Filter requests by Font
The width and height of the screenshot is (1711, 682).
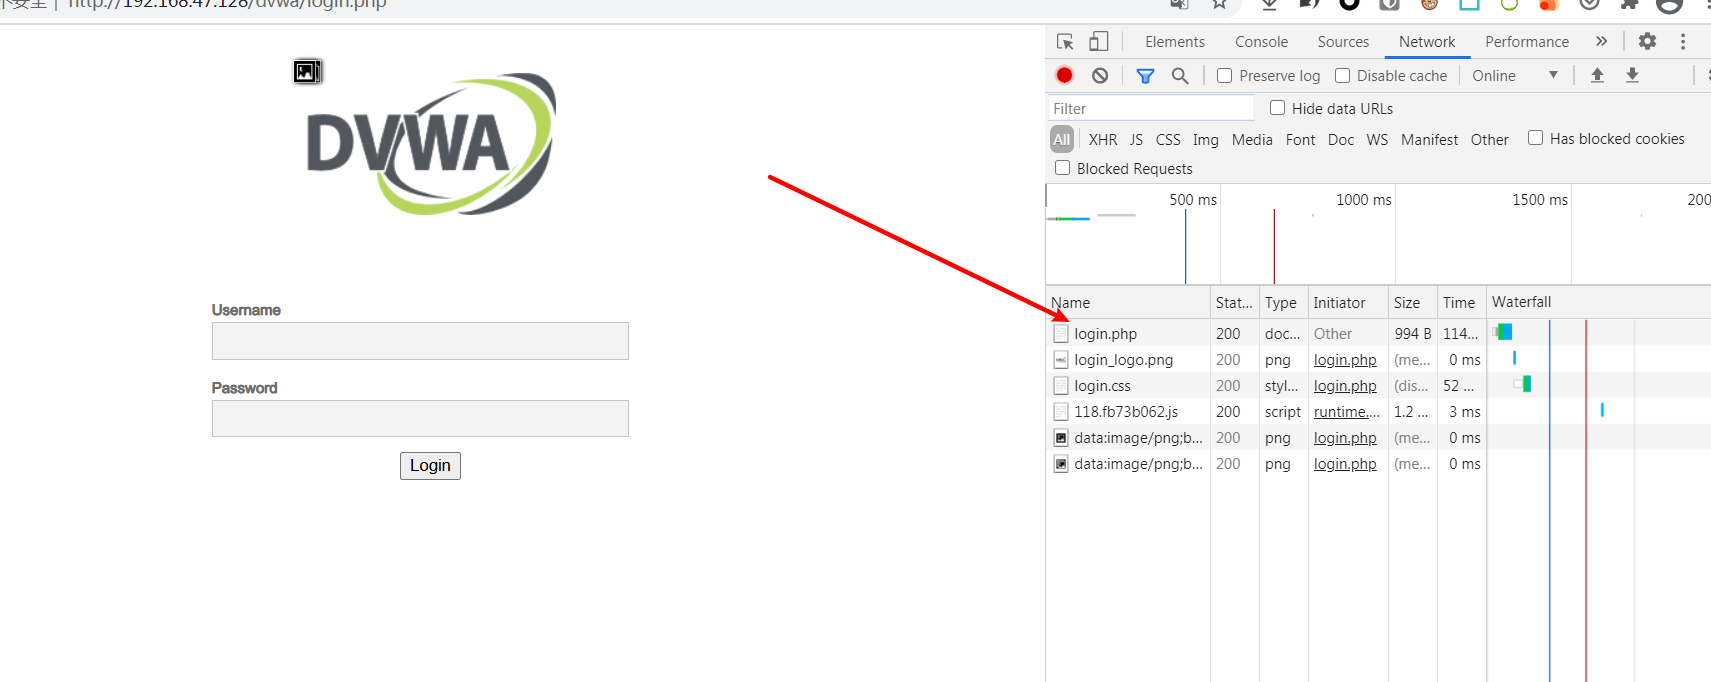click(1300, 139)
